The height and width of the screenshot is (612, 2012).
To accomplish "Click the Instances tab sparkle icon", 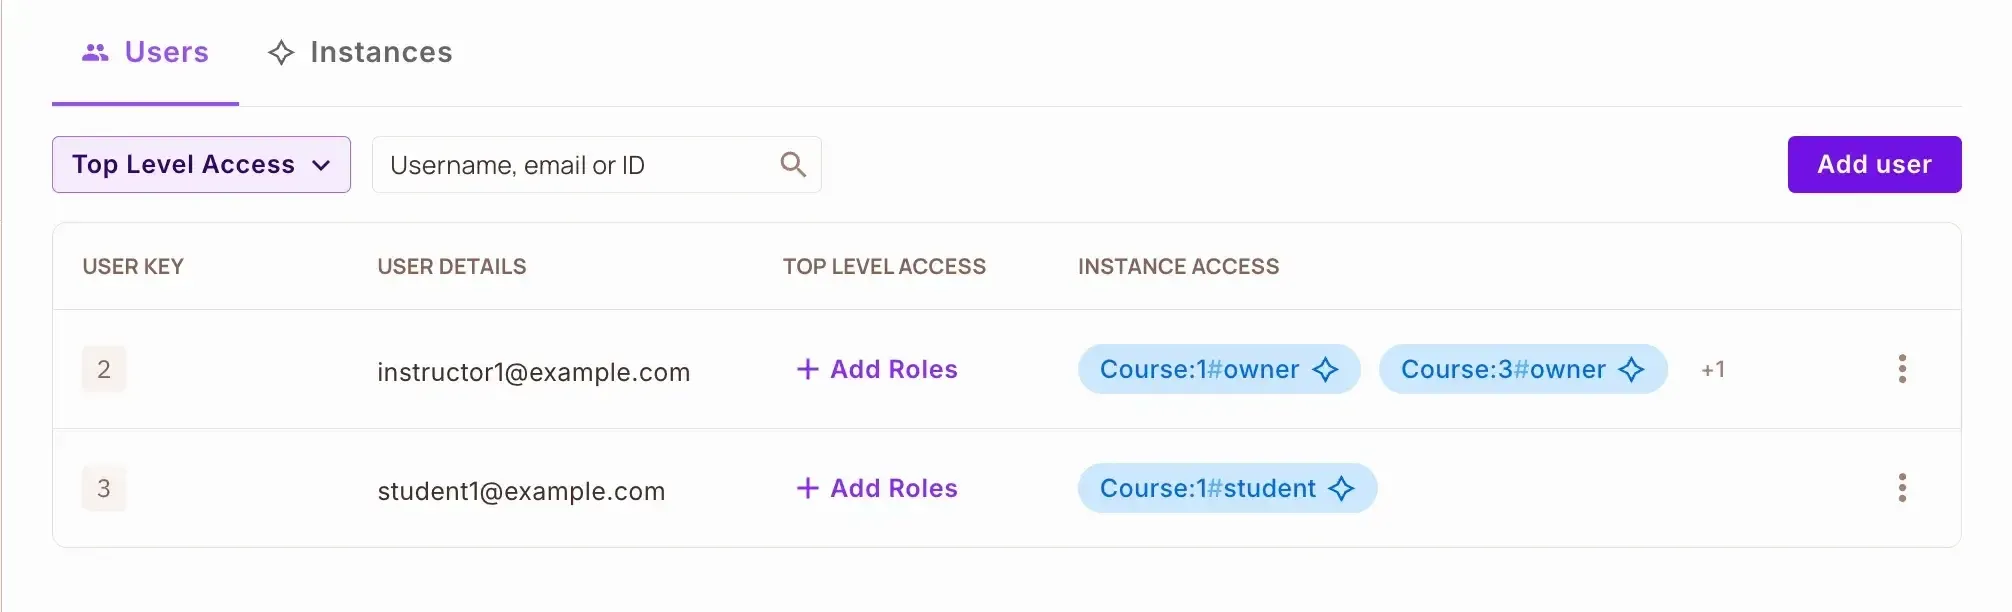I will pos(281,53).
